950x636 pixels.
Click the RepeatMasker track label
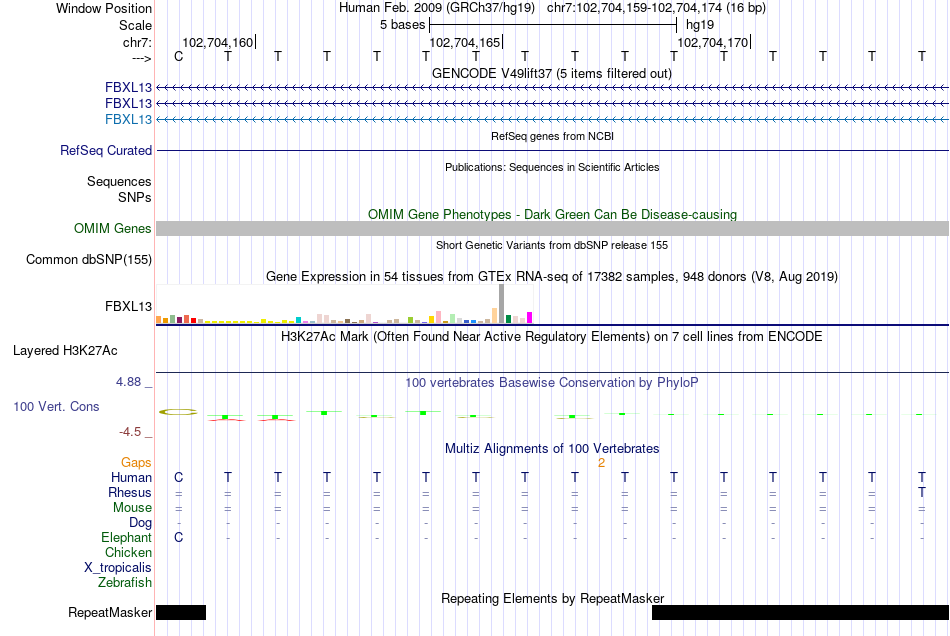(110, 612)
